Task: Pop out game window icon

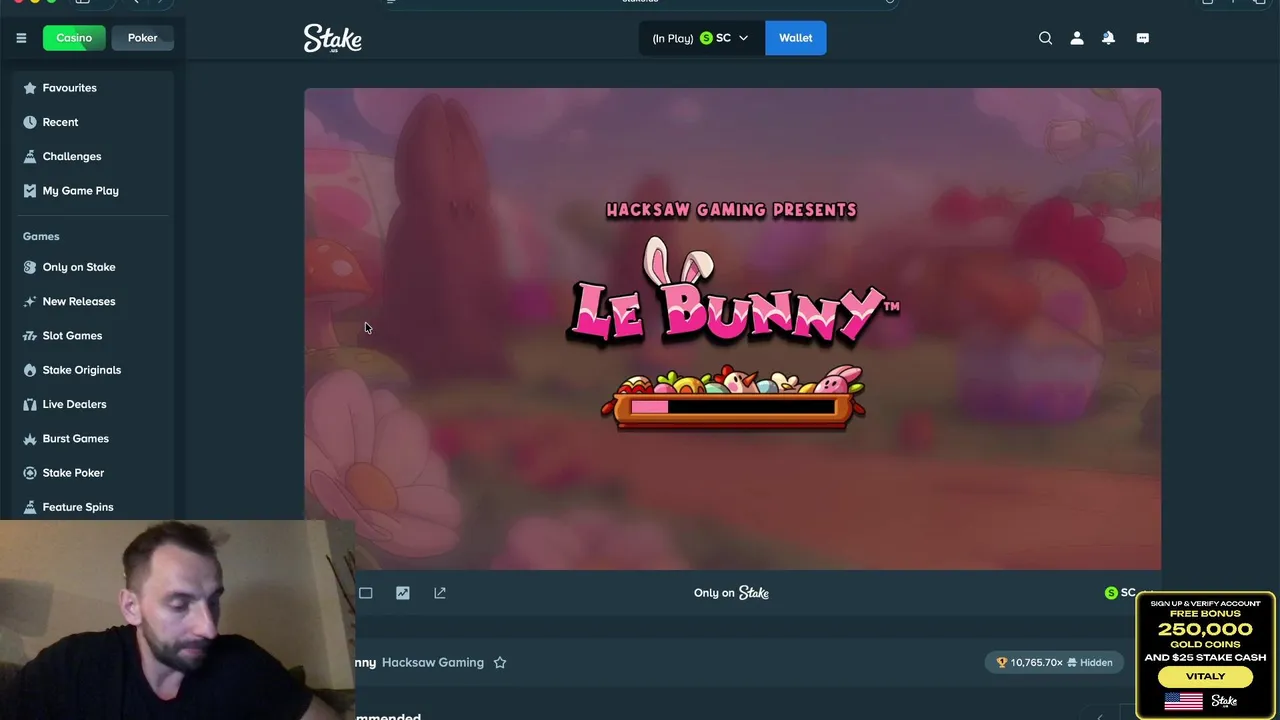Action: (x=440, y=593)
